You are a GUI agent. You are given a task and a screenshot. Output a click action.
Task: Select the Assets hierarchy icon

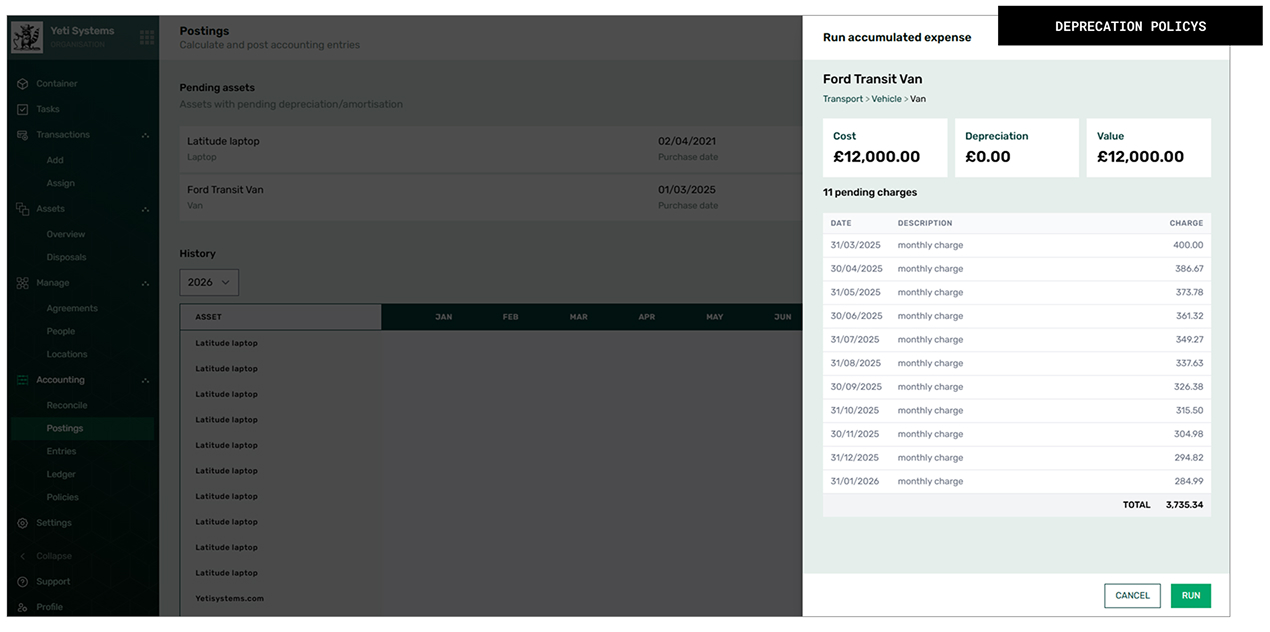tap(21, 208)
